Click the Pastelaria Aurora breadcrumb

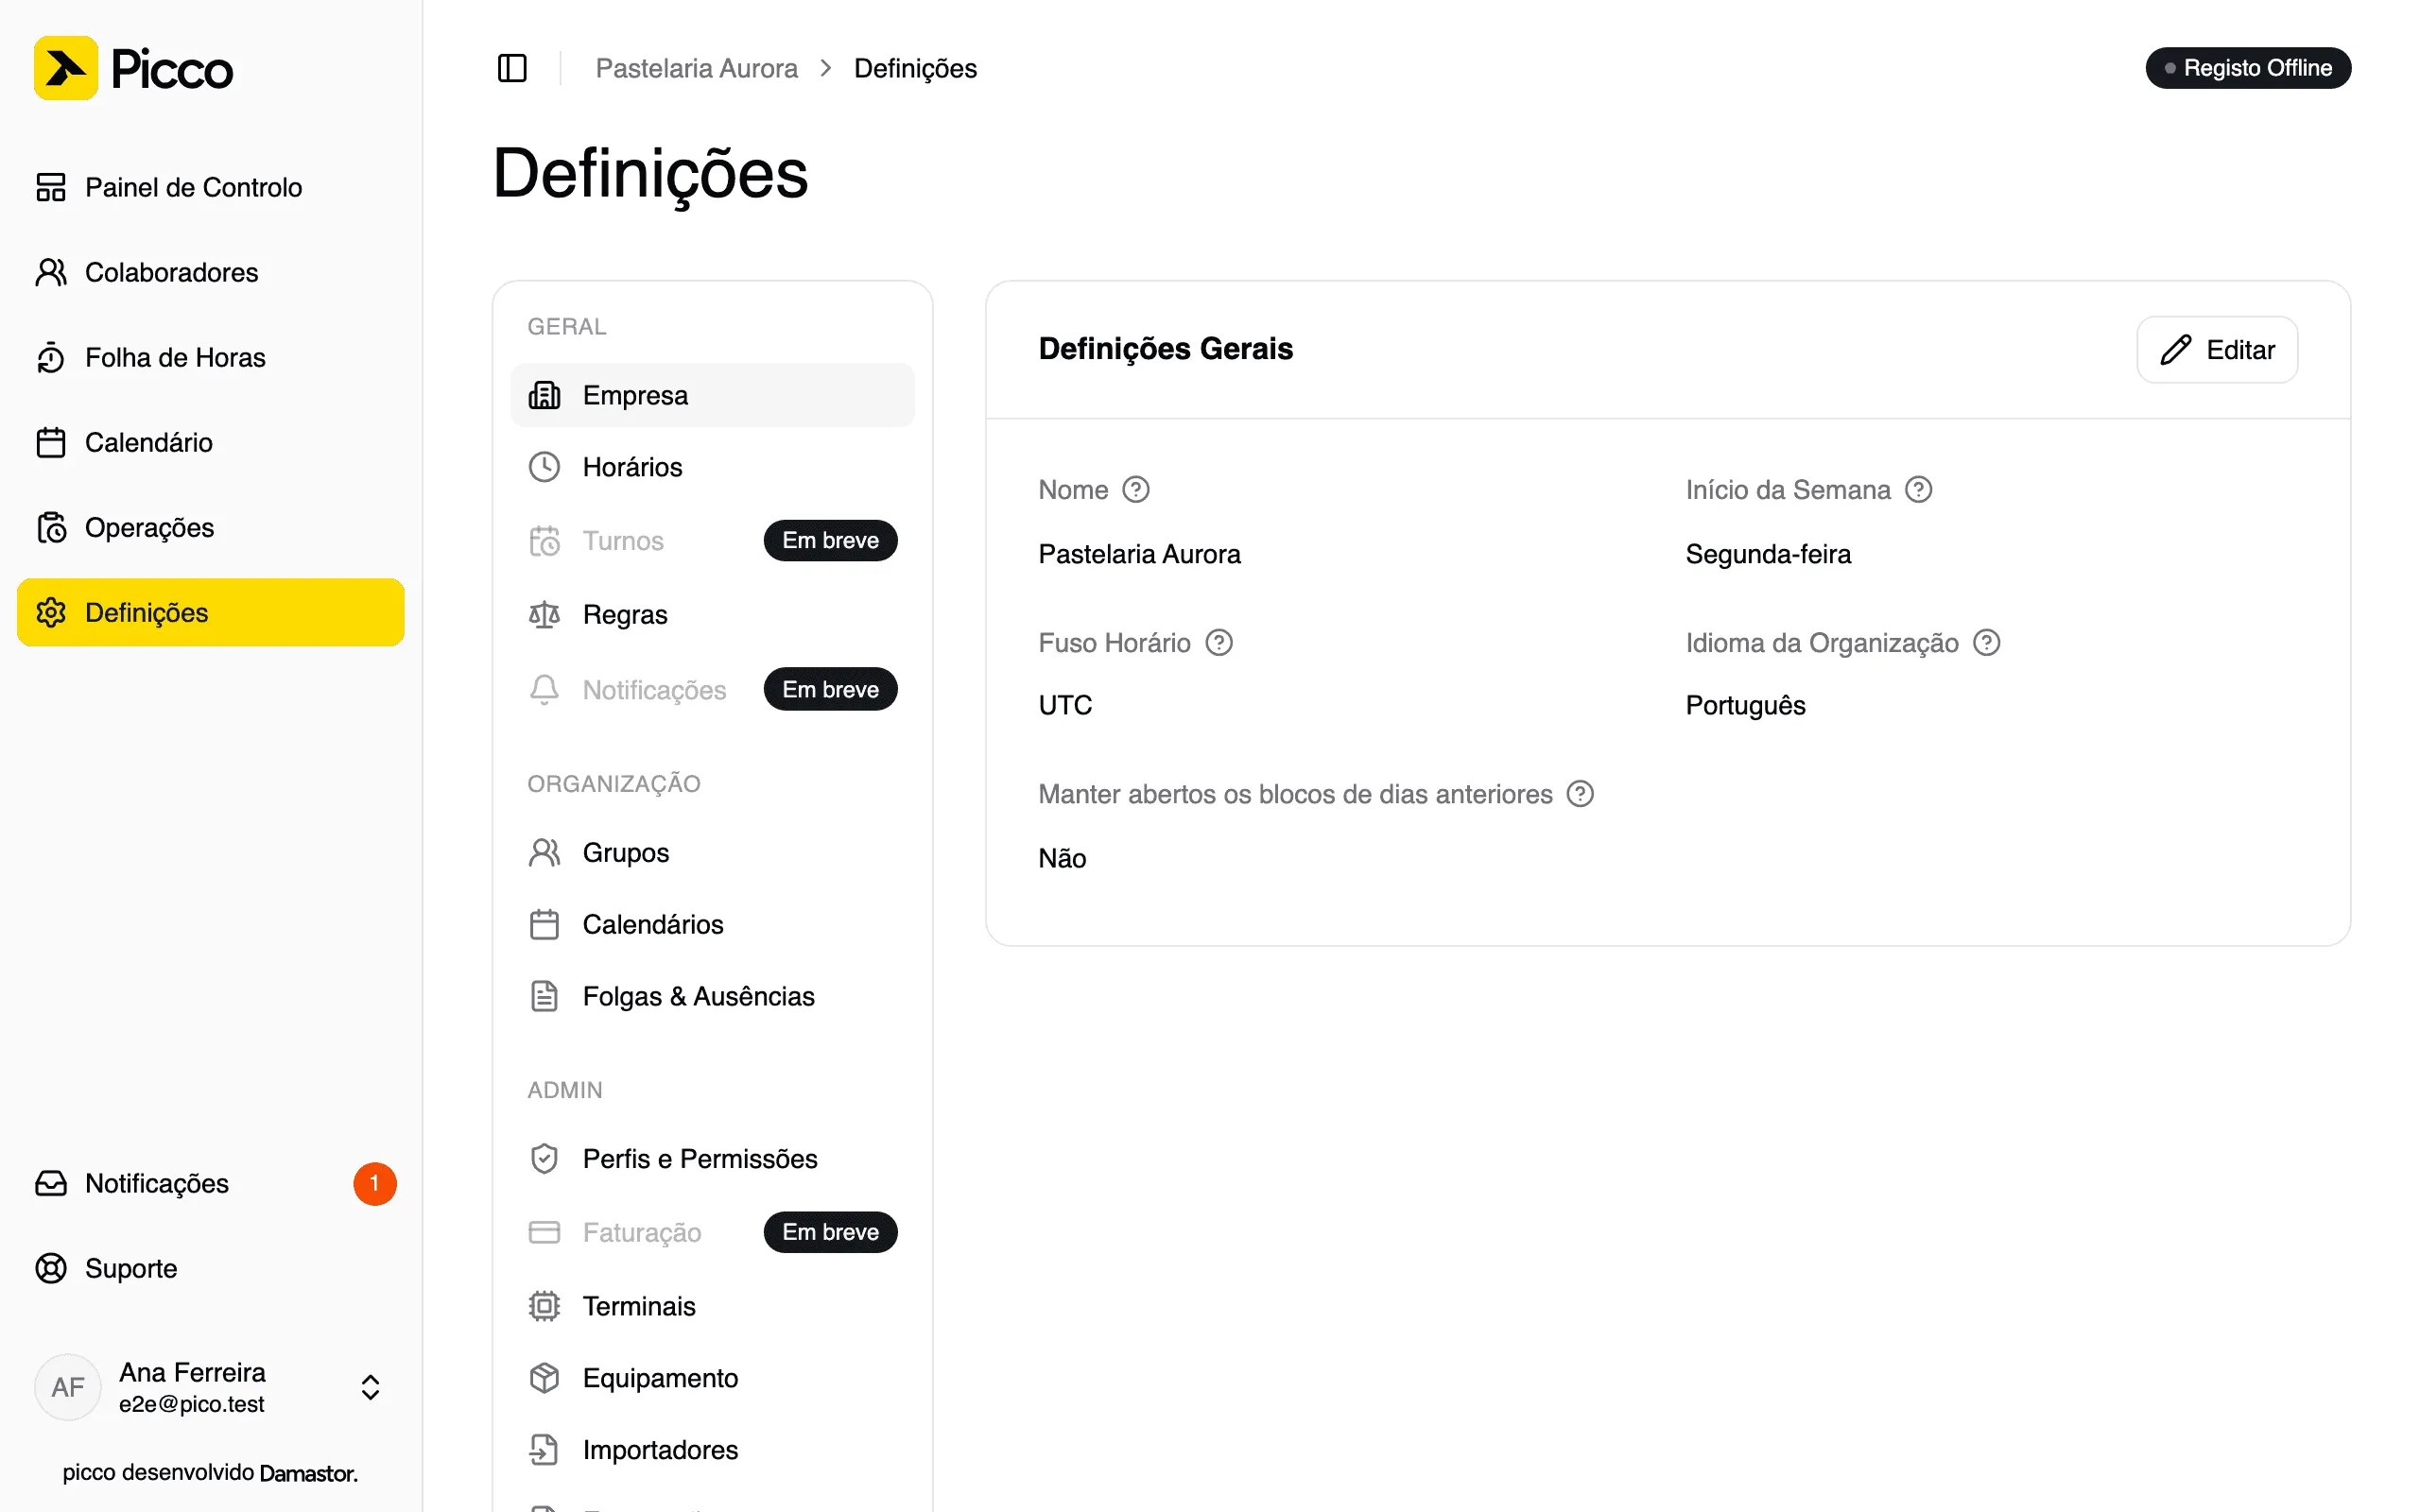pyautogui.click(x=696, y=68)
